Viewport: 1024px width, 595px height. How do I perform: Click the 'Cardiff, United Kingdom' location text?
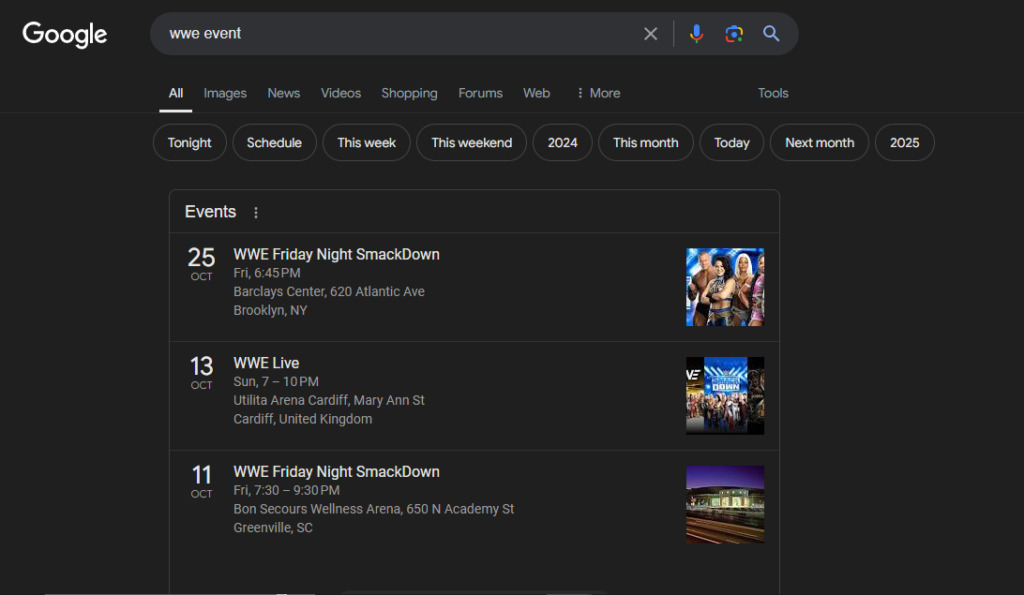point(303,419)
